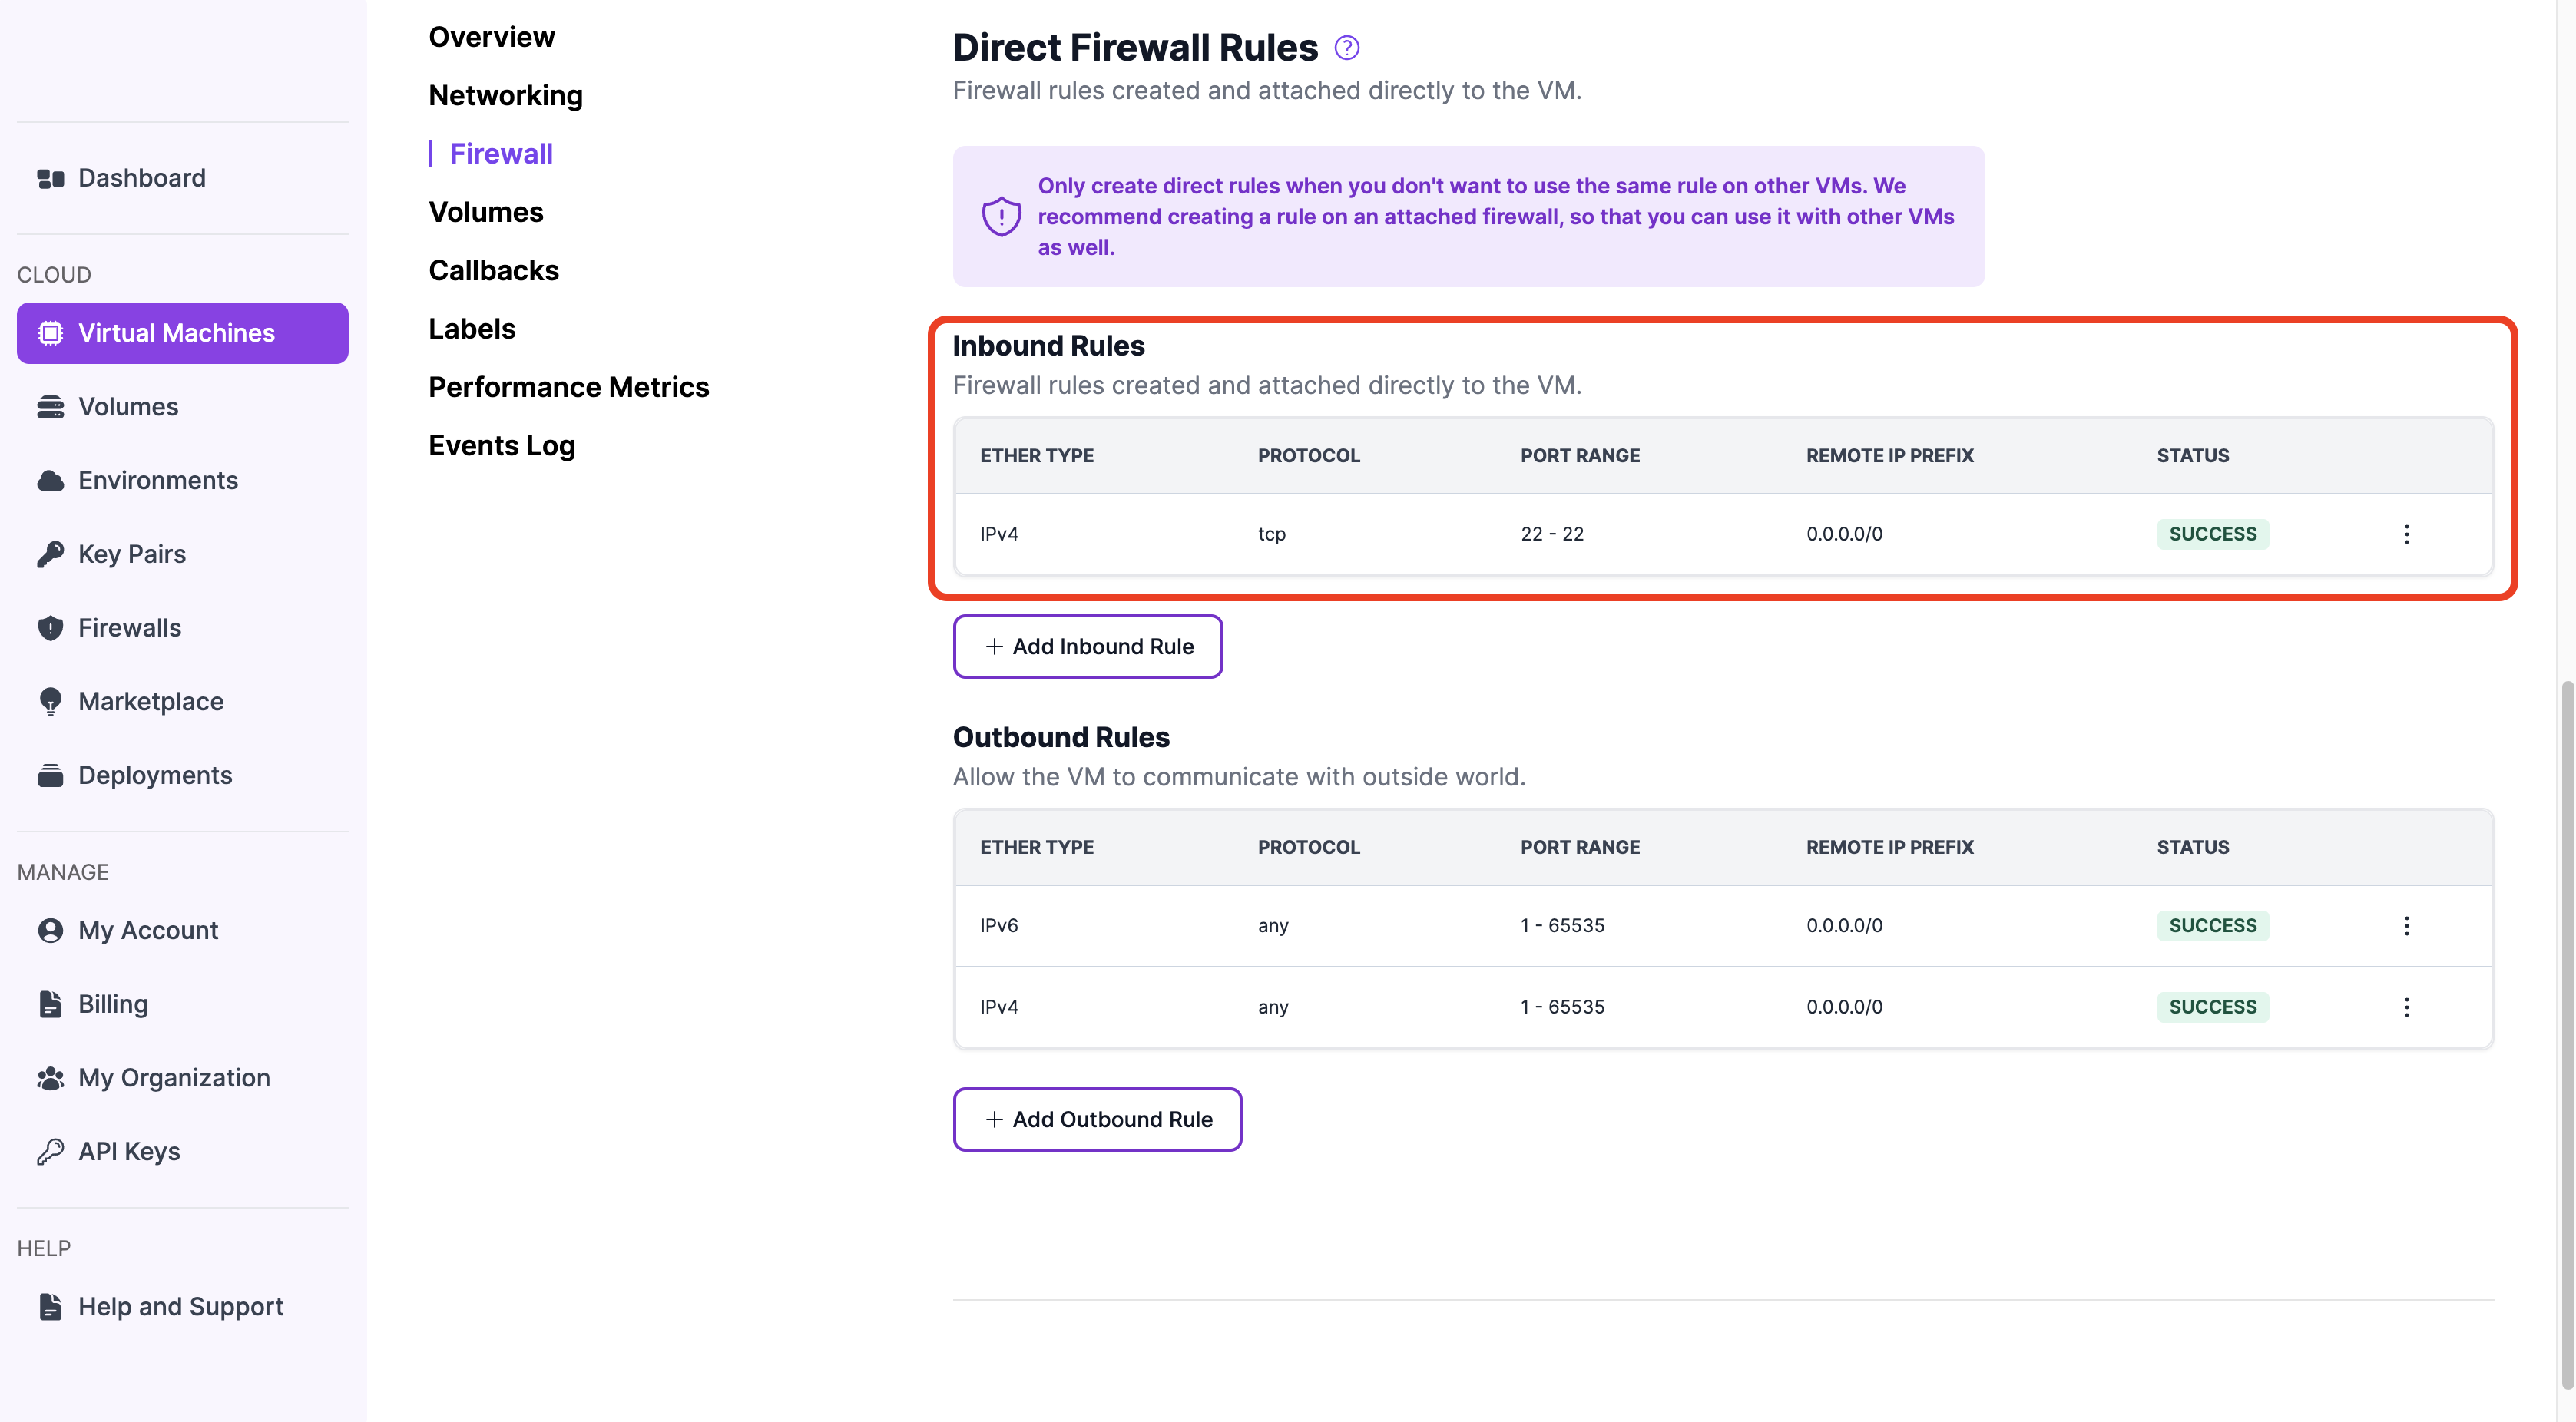The image size is (2576, 1422).
Task: Click the Billing document icon
Action: [50, 1004]
